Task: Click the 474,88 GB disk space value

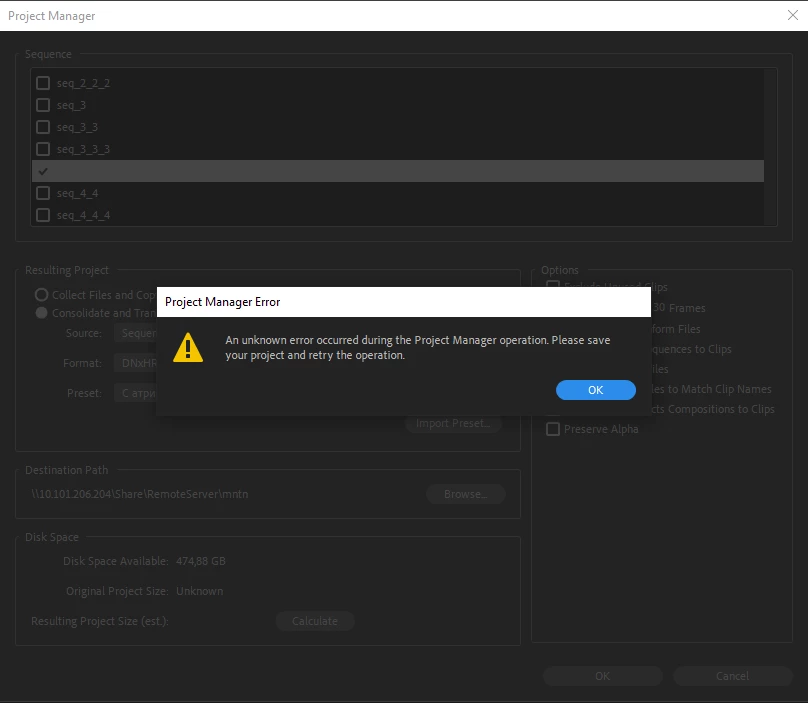Action: click(x=201, y=561)
